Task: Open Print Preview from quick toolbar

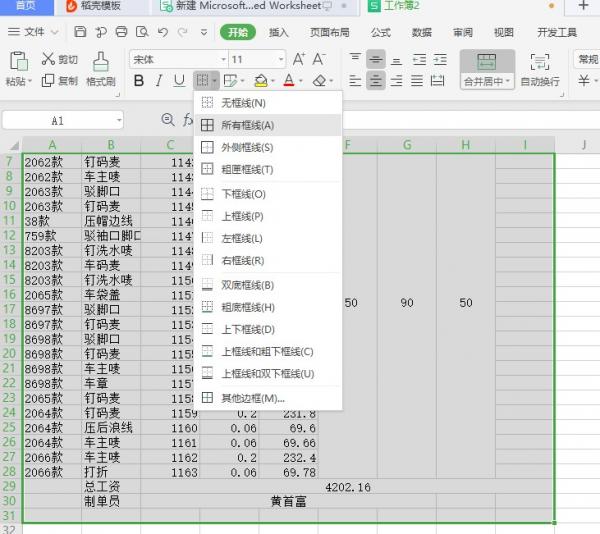Action: [142, 32]
